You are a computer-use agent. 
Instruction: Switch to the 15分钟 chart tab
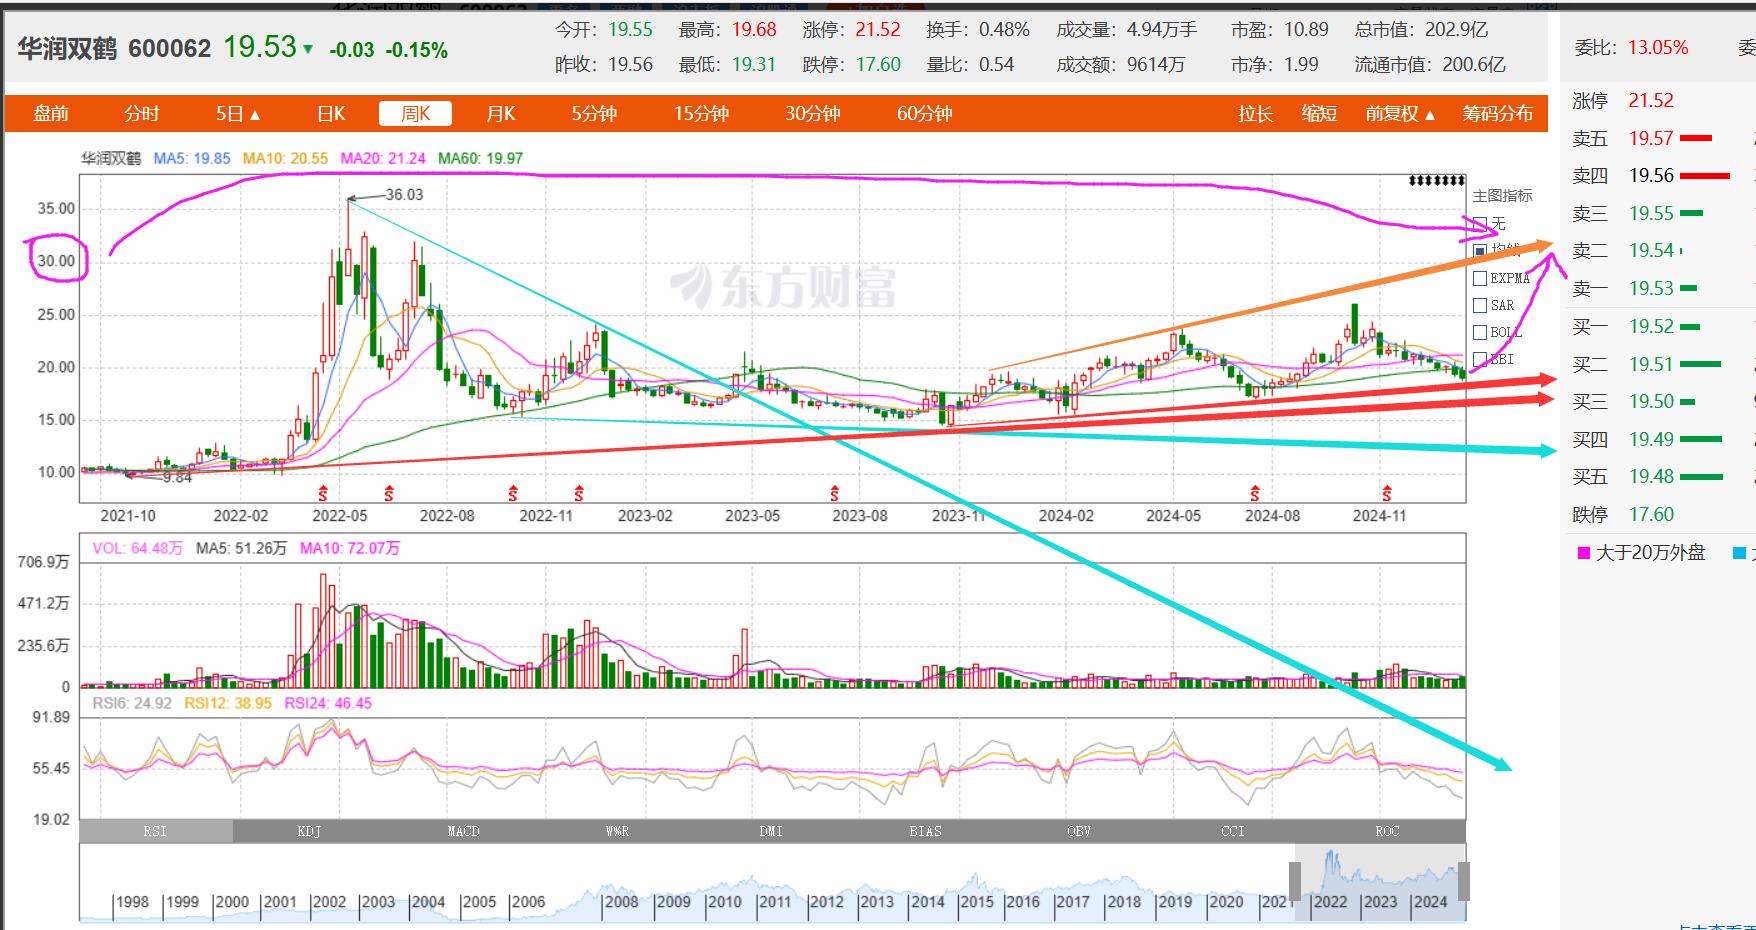coord(701,114)
